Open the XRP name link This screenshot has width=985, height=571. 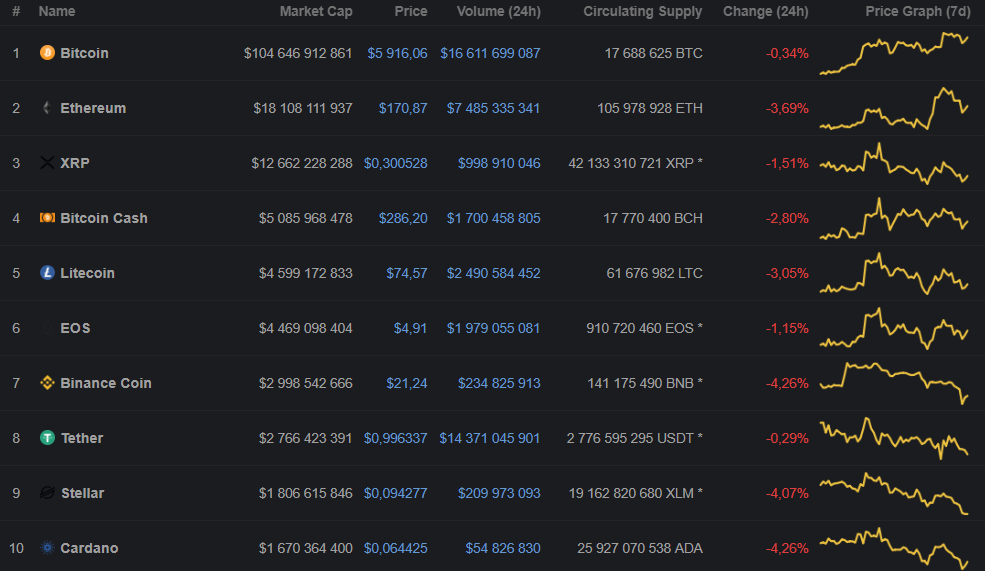pyautogui.click(x=75, y=163)
